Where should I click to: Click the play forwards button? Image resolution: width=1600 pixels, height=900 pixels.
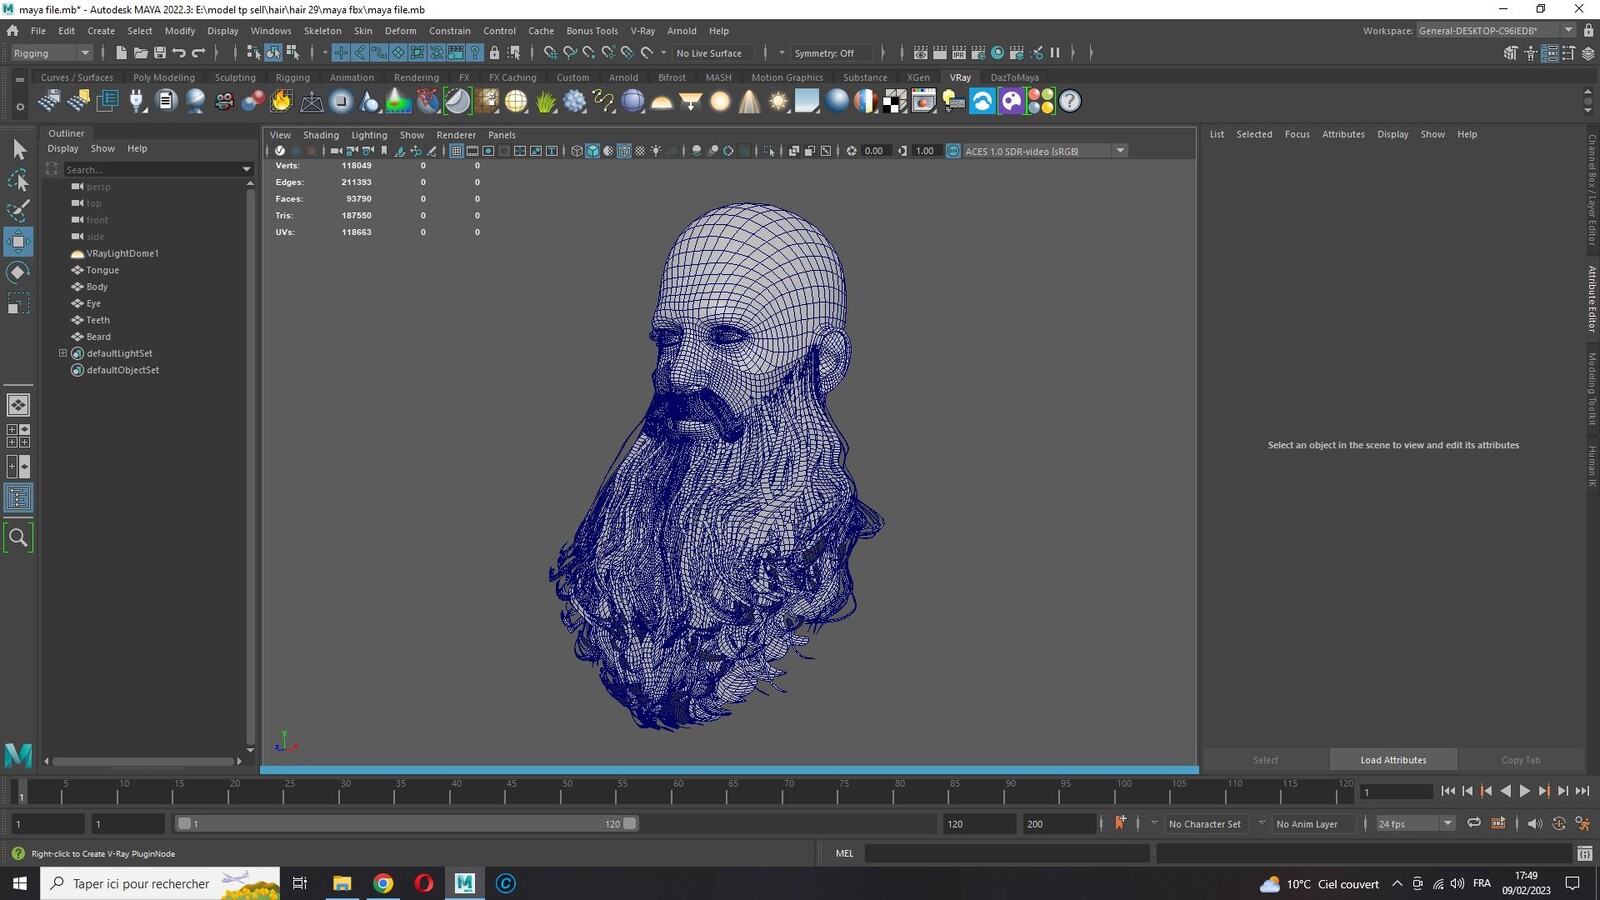pyautogui.click(x=1525, y=791)
